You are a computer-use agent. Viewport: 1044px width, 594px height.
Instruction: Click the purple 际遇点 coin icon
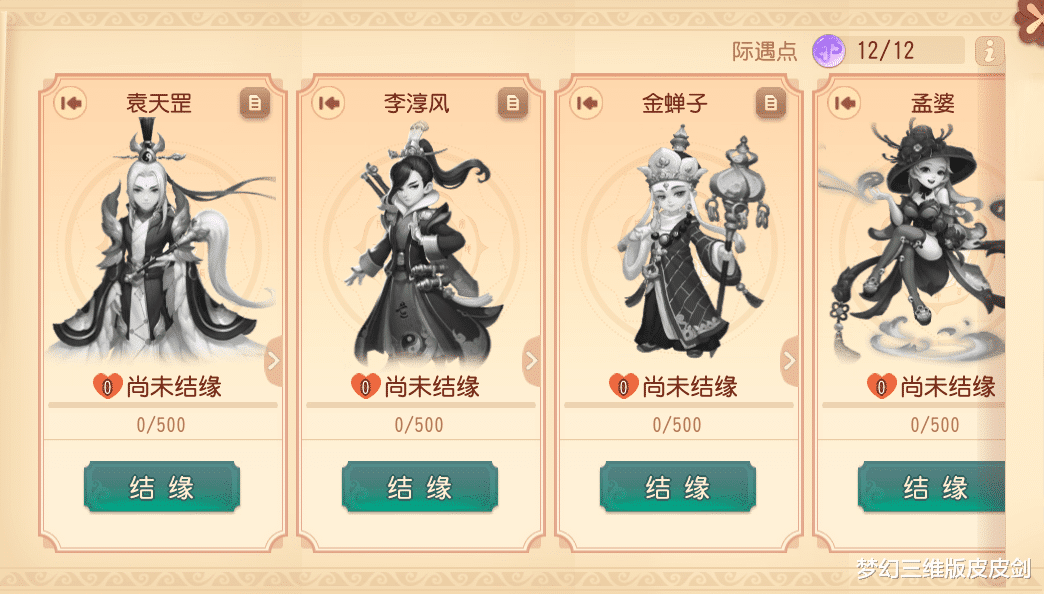[x=829, y=51]
